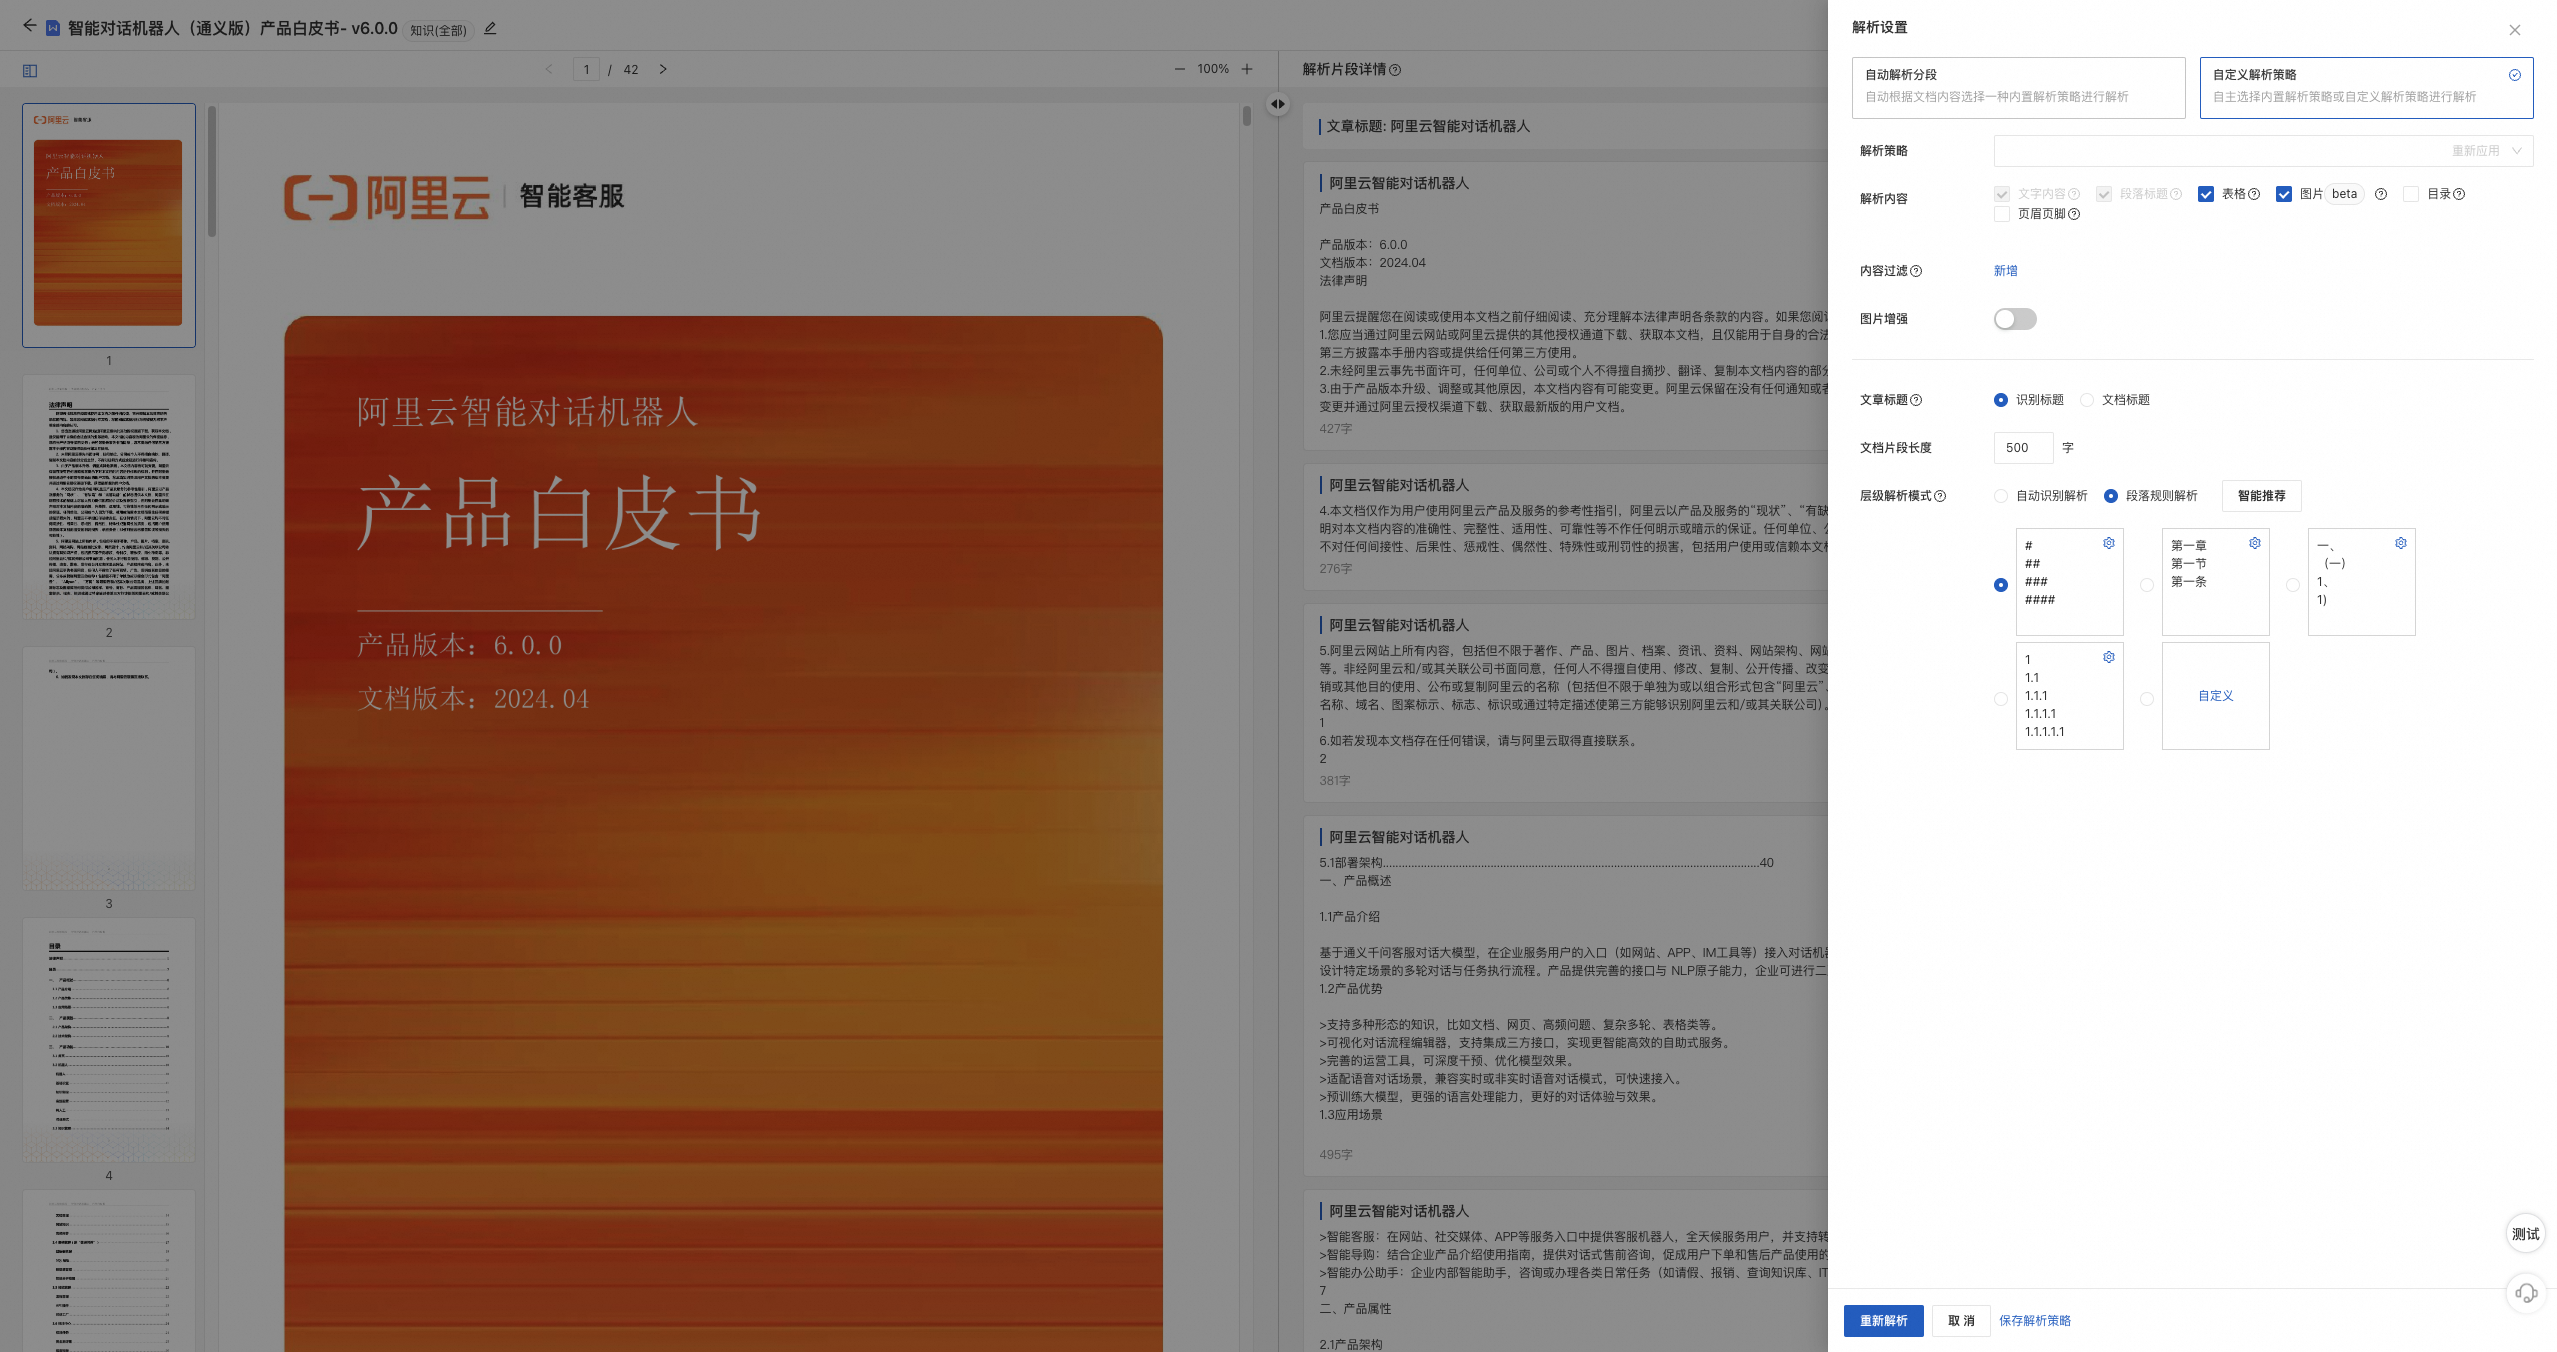Open help icon next to 内容过滤

[x=1916, y=271]
